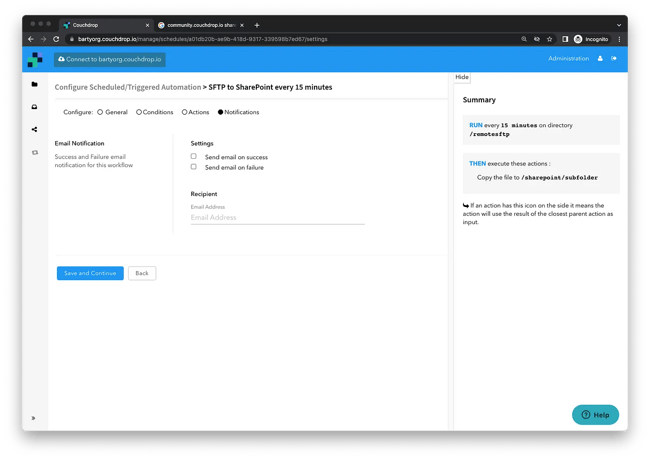Hide the Summary panel
Image resolution: width=650 pixels, height=460 pixels.
(461, 77)
